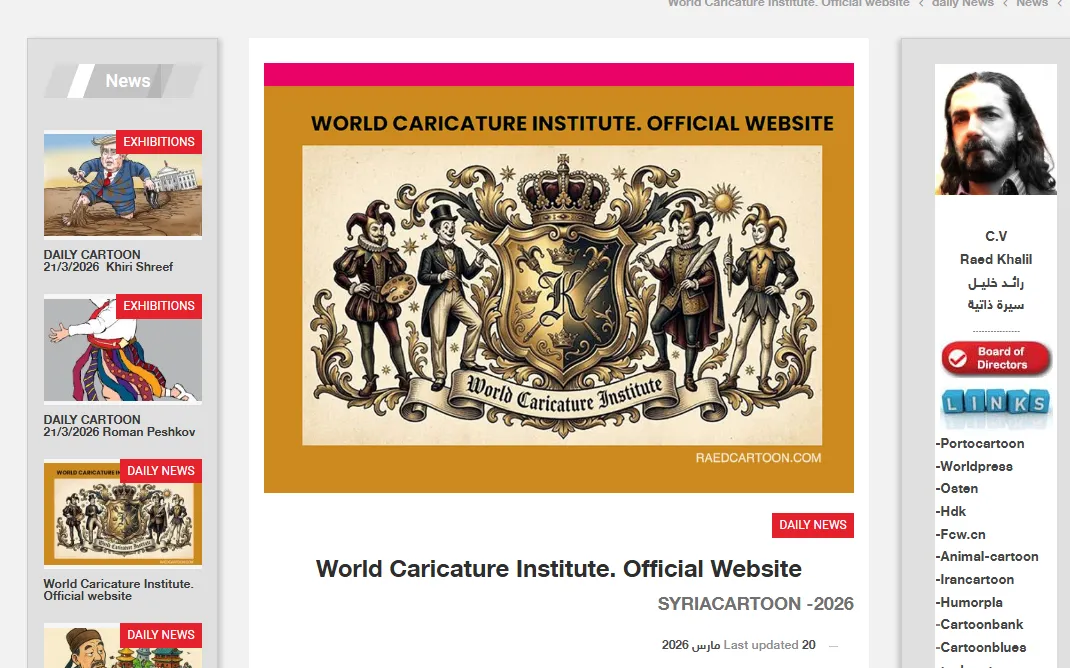Visit the Humorpla link

coord(969,602)
